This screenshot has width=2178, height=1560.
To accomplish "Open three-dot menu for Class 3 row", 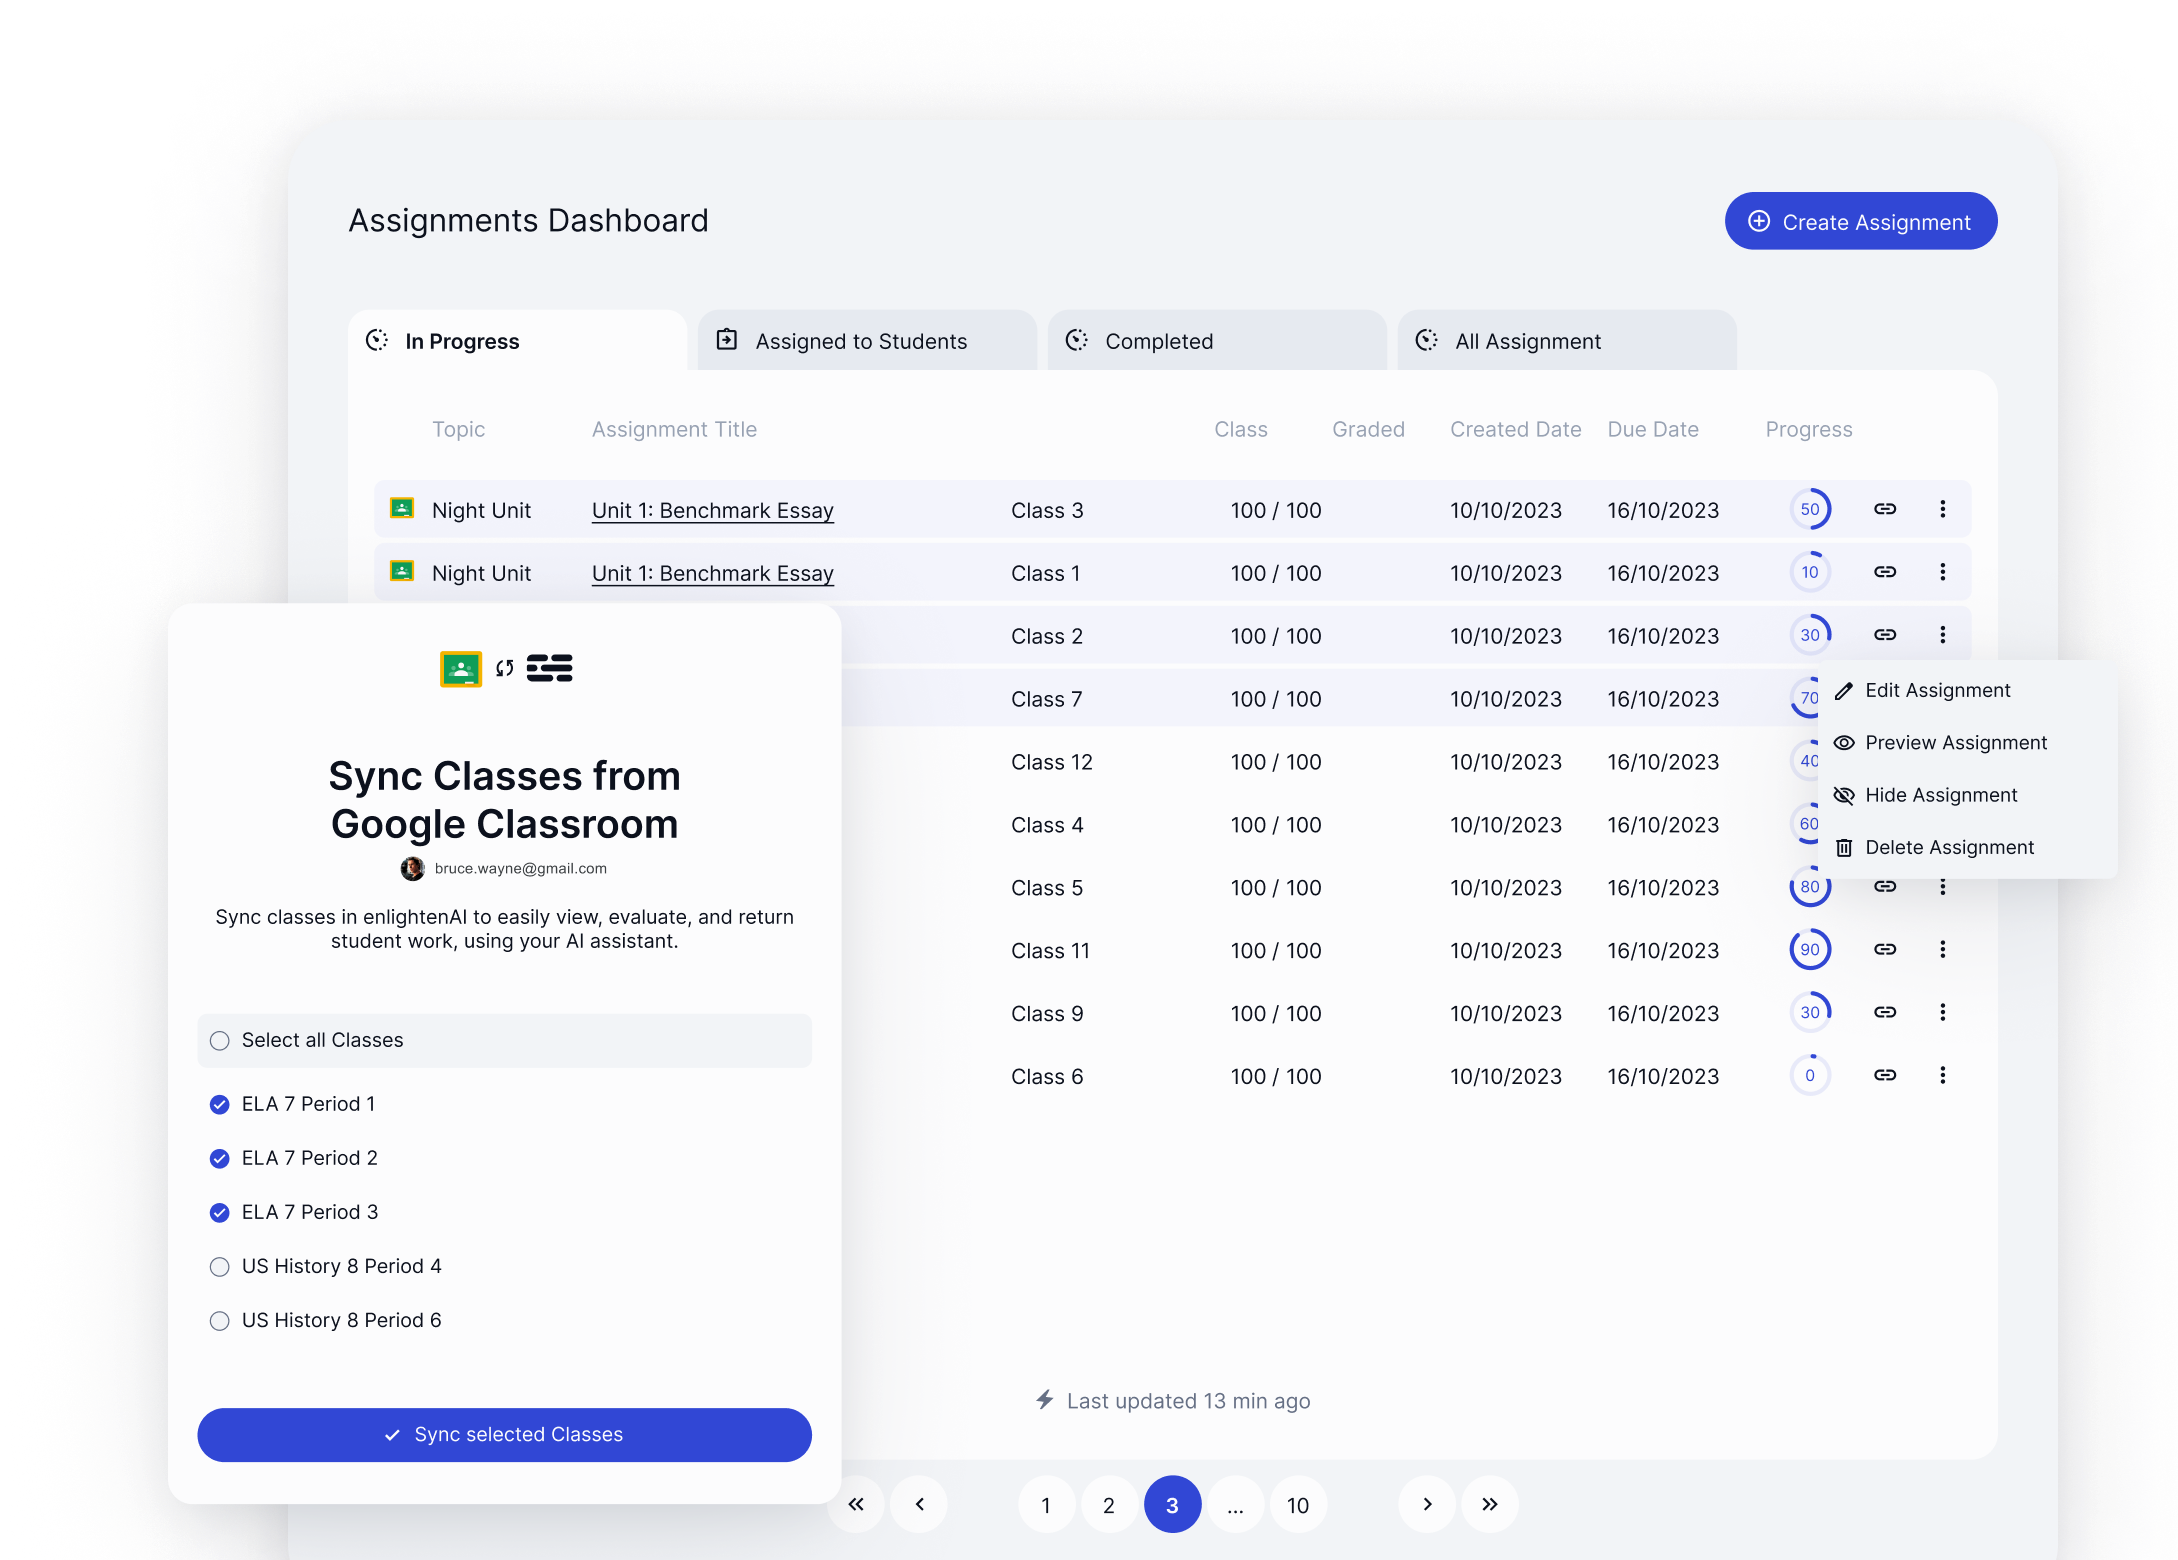I will (x=1942, y=509).
